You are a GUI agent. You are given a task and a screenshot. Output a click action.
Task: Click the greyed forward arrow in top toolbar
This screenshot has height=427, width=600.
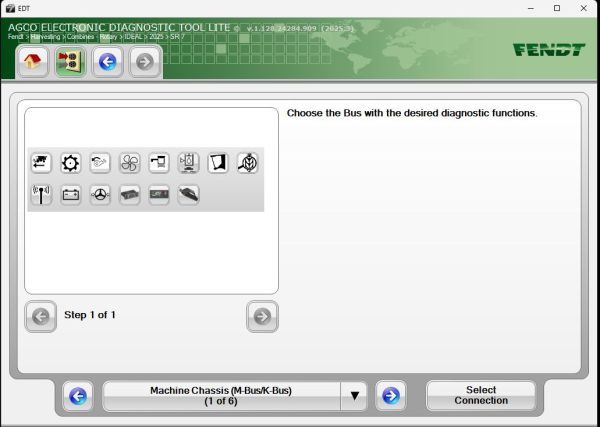pos(145,62)
